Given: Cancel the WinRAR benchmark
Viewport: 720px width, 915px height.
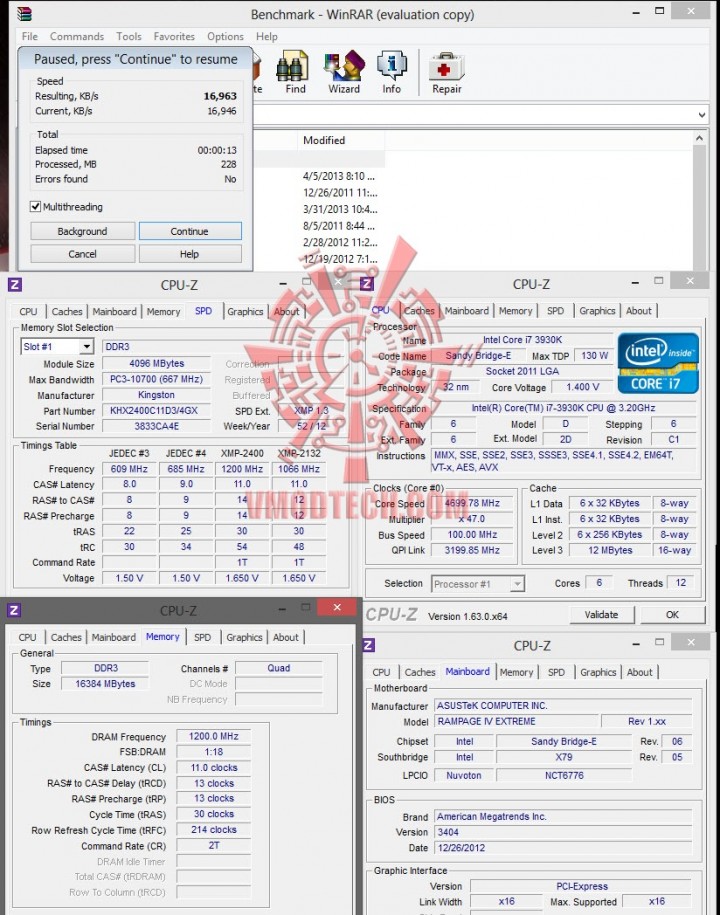Looking at the screenshot, I should (82, 254).
